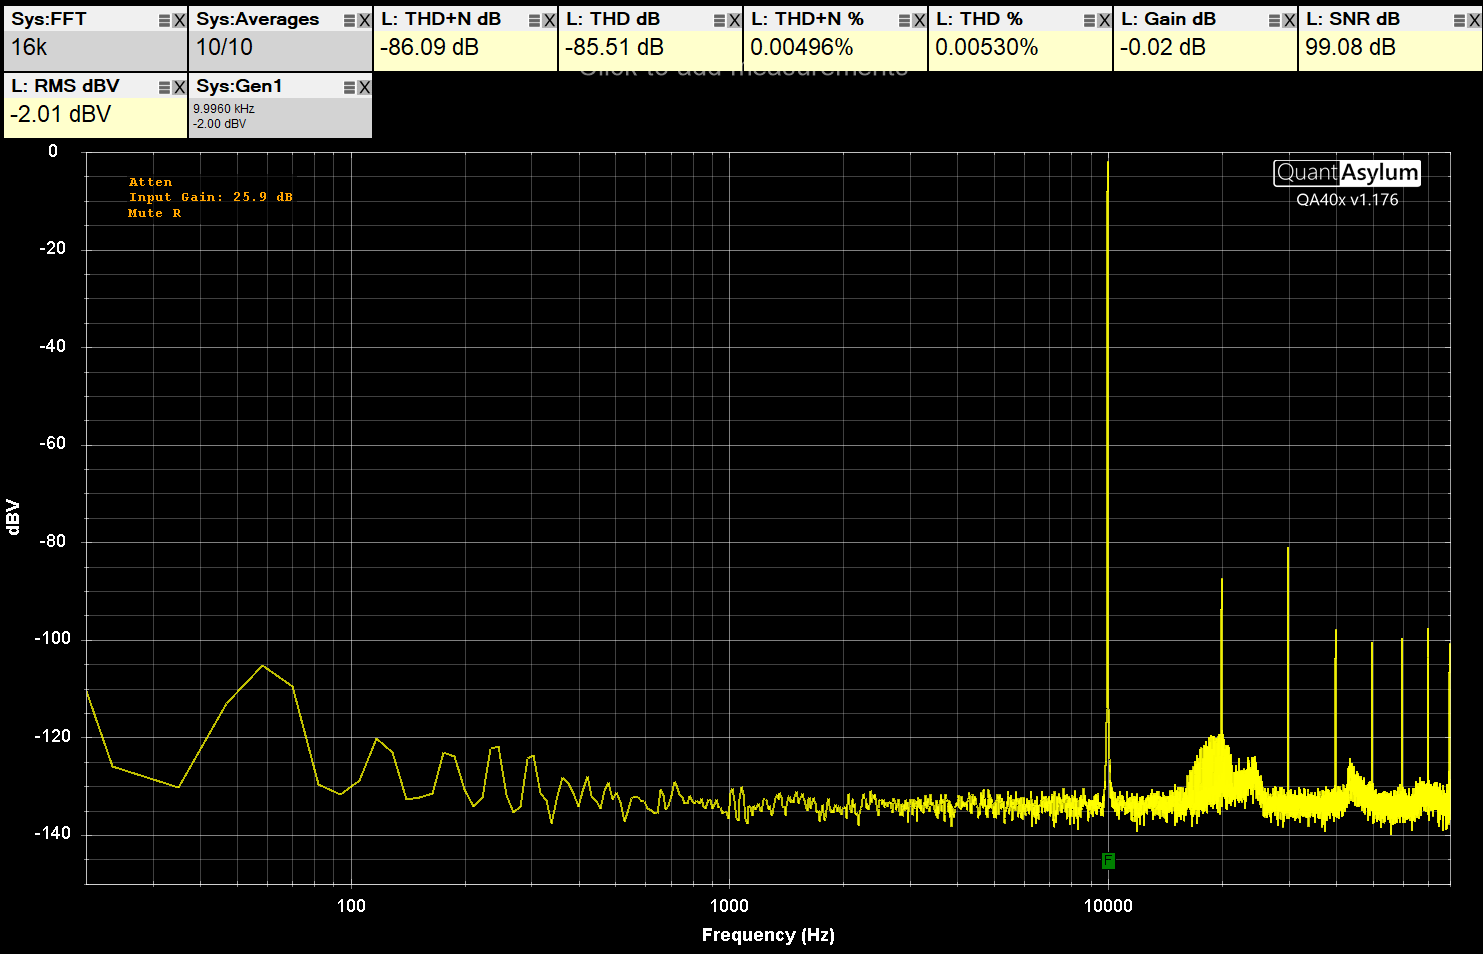The height and width of the screenshot is (954, 1483).
Task: Open menu icon on L: THD dB tile
Action: [x=720, y=21]
